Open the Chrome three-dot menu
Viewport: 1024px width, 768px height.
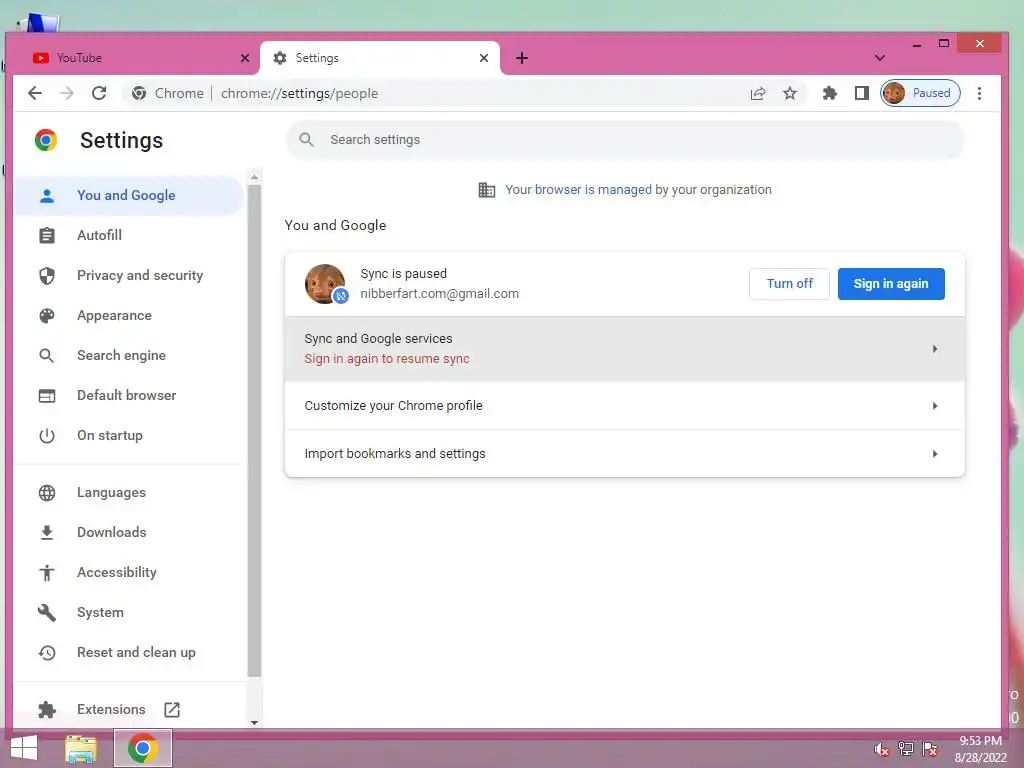[979, 93]
